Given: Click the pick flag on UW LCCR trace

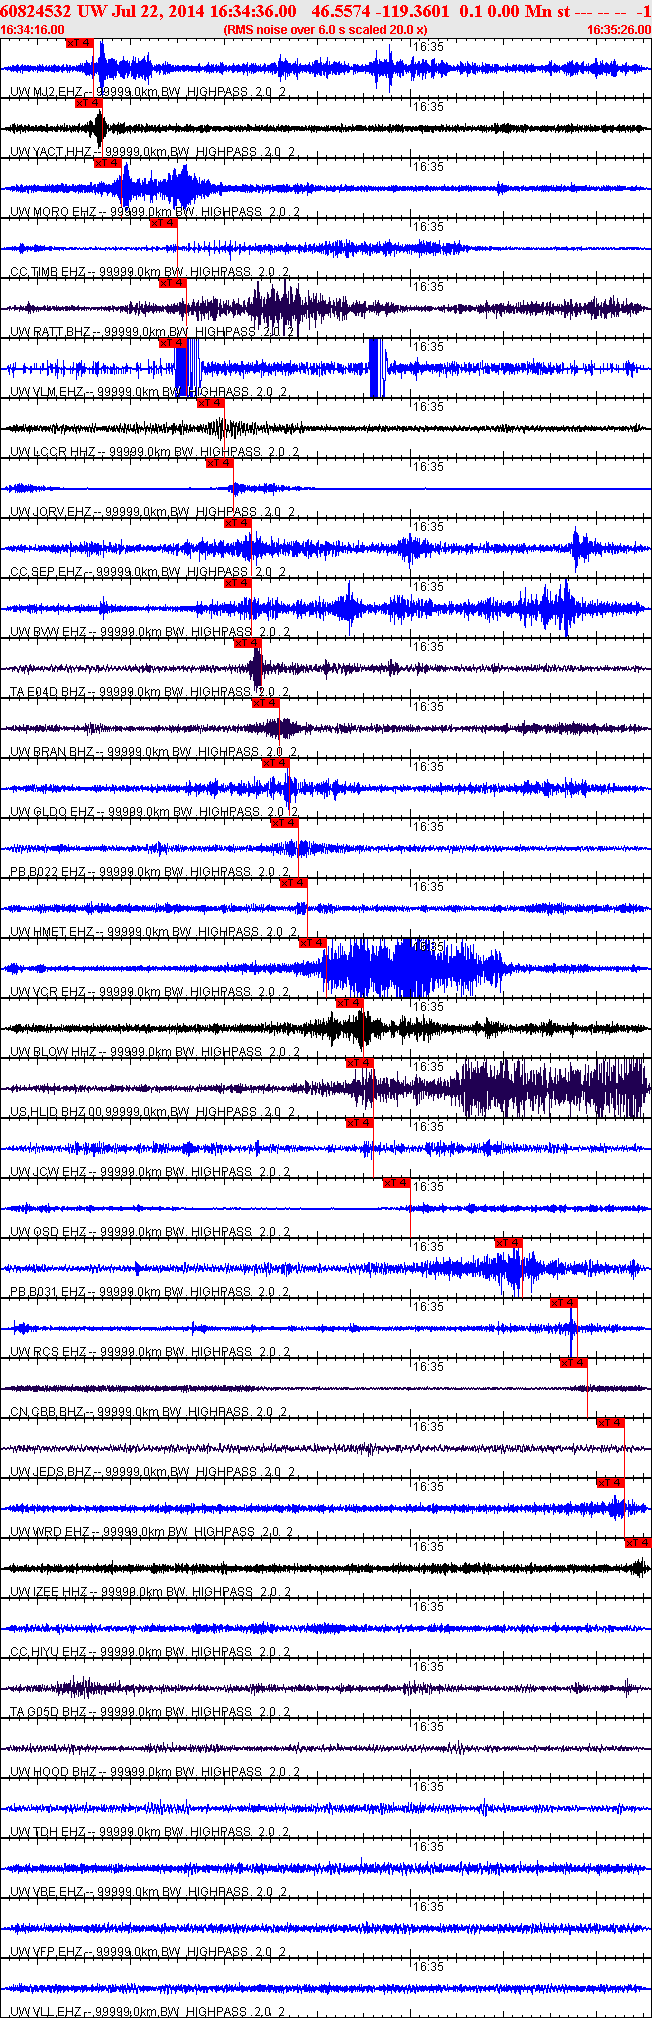Looking at the screenshot, I should point(211,403).
